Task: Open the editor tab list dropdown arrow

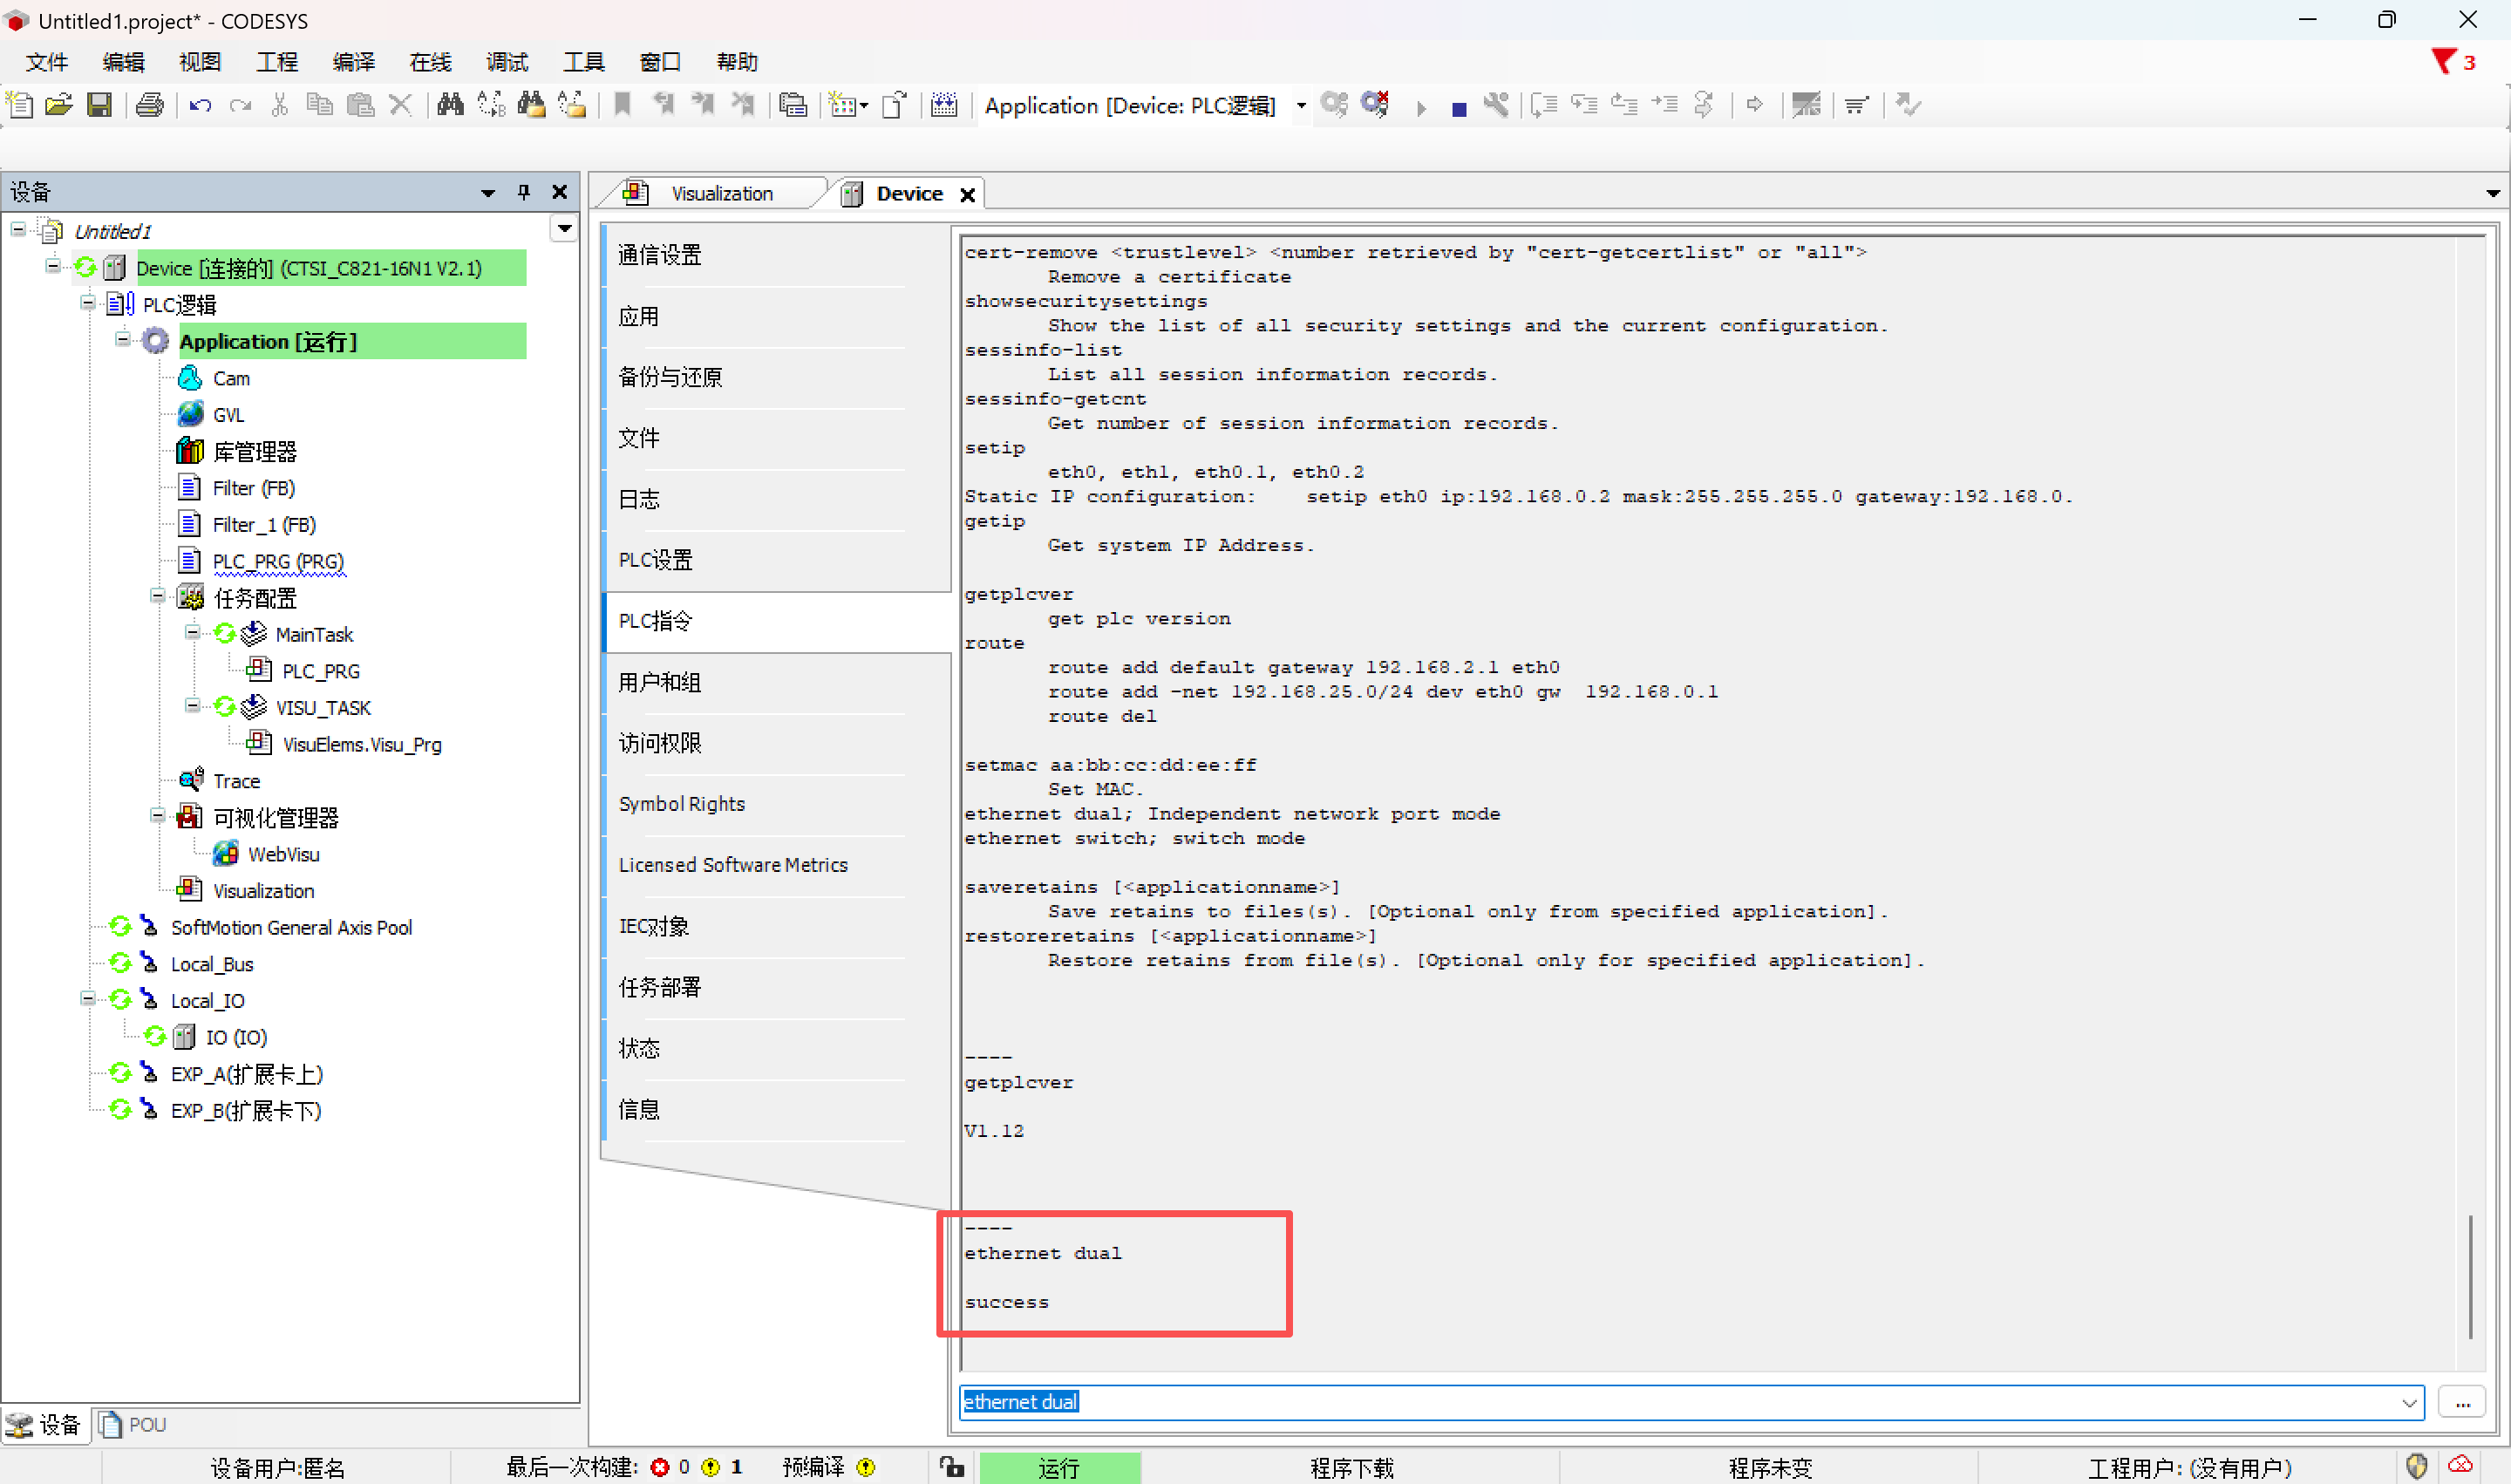Action: [x=2492, y=194]
